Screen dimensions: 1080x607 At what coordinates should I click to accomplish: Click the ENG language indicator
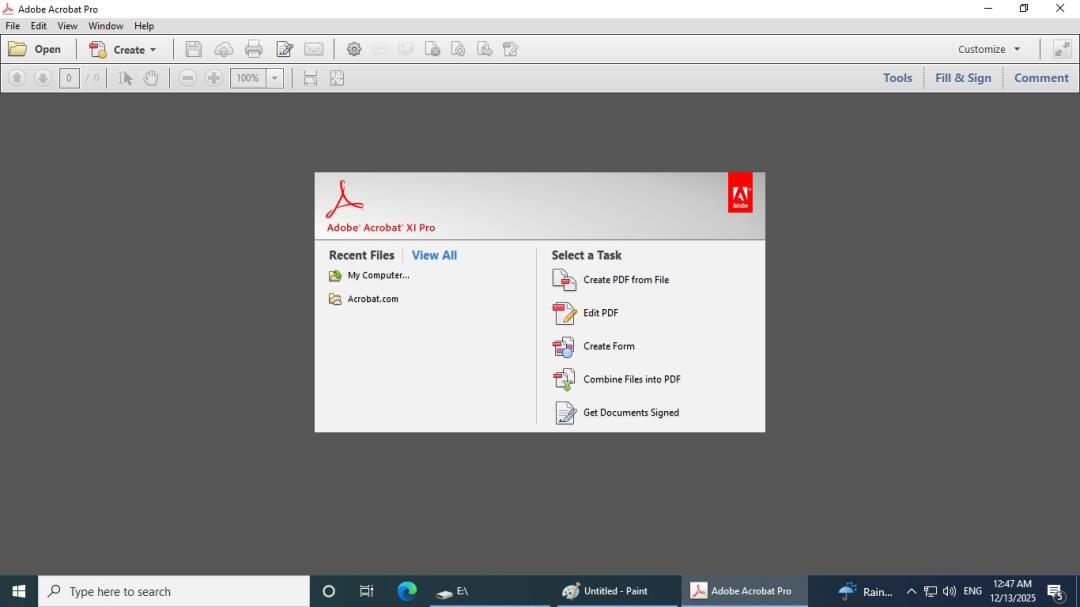[973, 591]
